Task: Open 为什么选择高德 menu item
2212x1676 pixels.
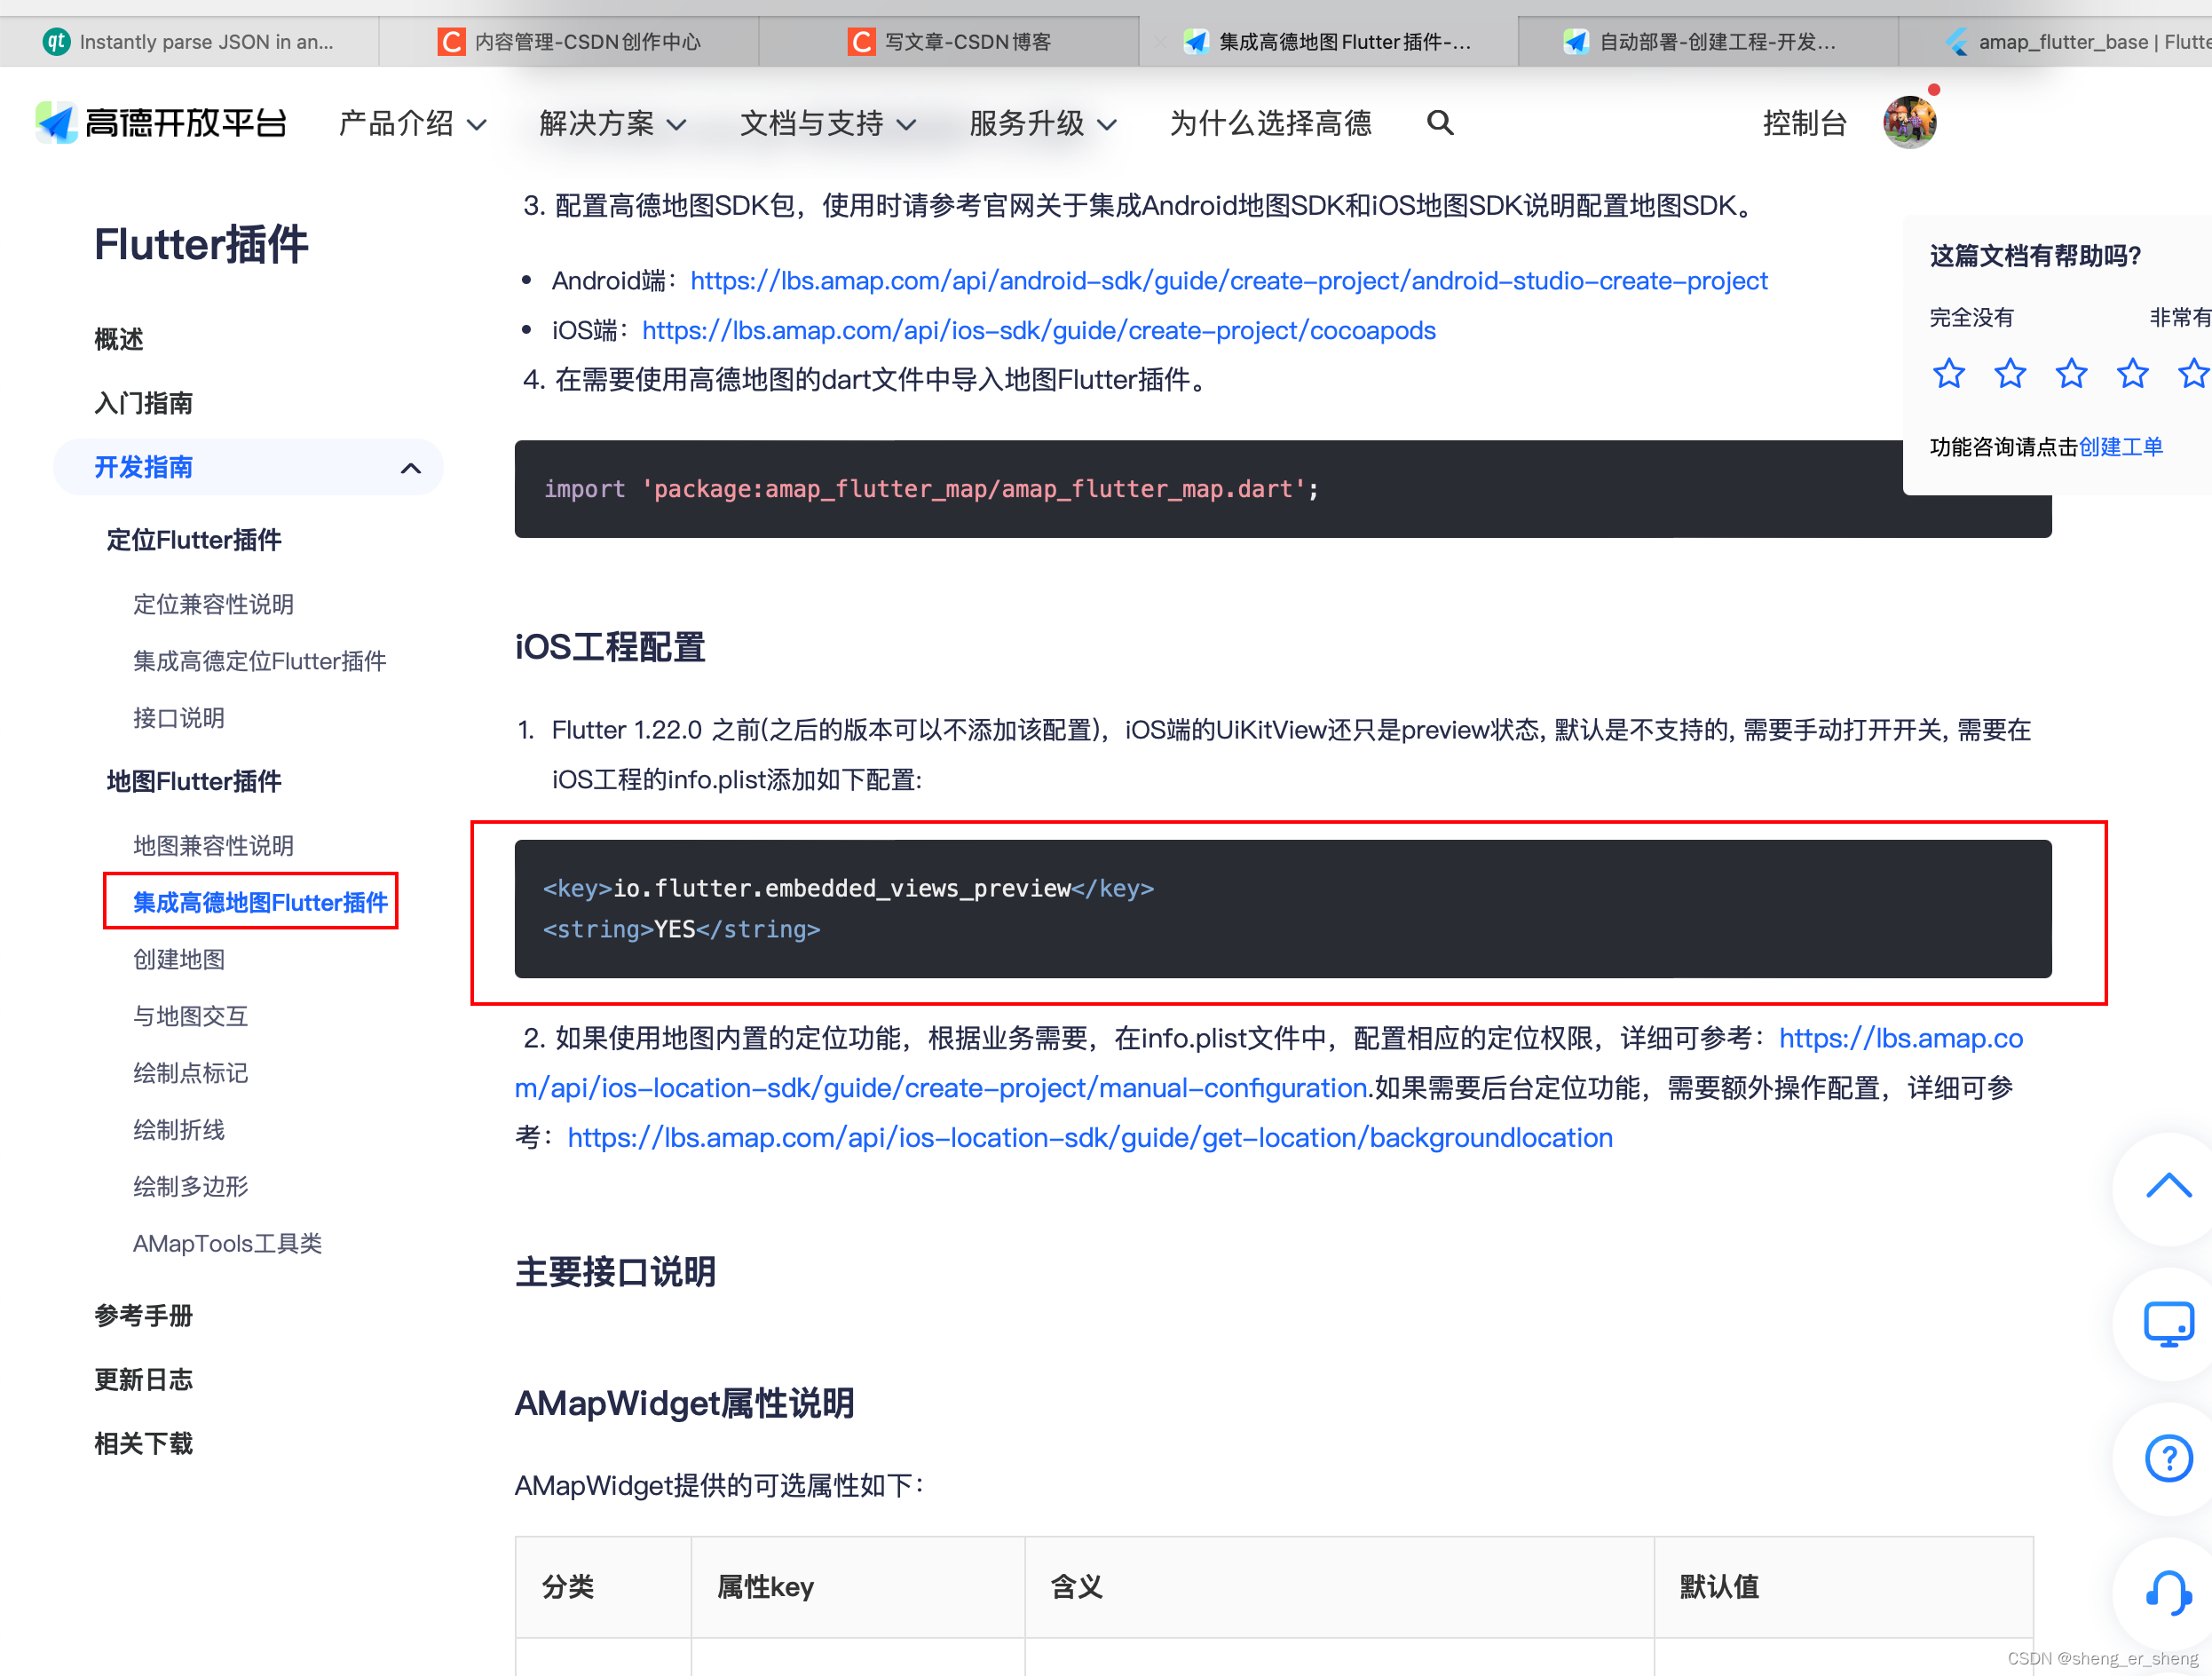Action: tap(1270, 123)
